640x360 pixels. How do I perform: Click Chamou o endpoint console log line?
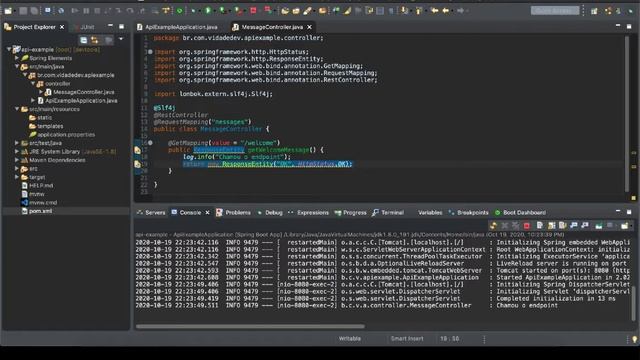[x=527, y=305]
